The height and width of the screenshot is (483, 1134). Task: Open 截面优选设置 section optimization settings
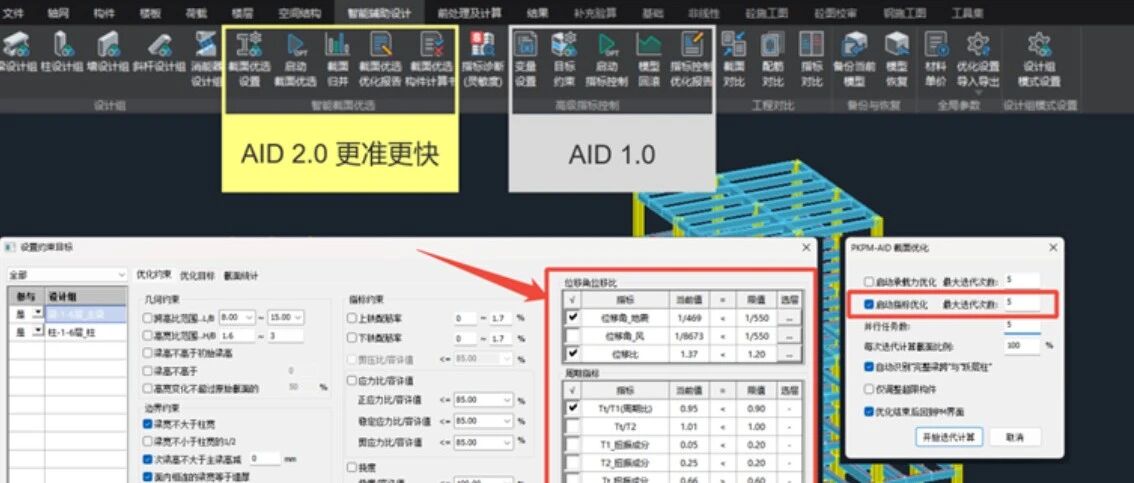[249, 59]
